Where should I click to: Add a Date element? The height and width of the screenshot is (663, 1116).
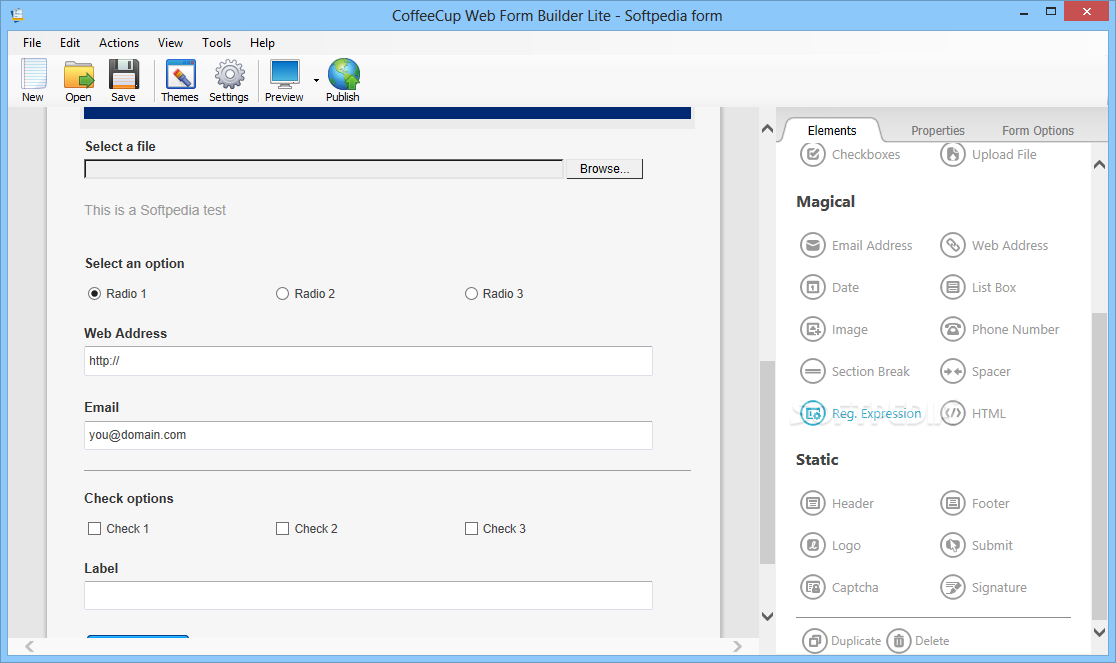click(x=829, y=287)
